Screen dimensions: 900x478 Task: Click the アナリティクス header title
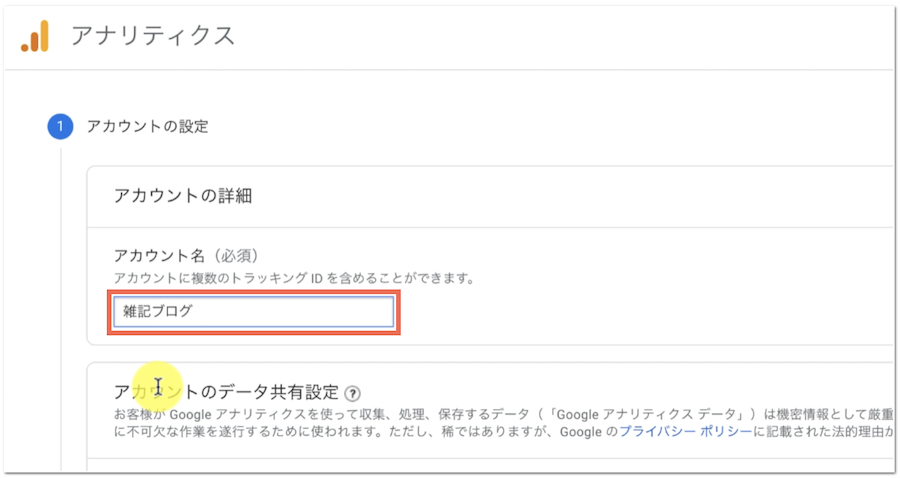(x=153, y=37)
